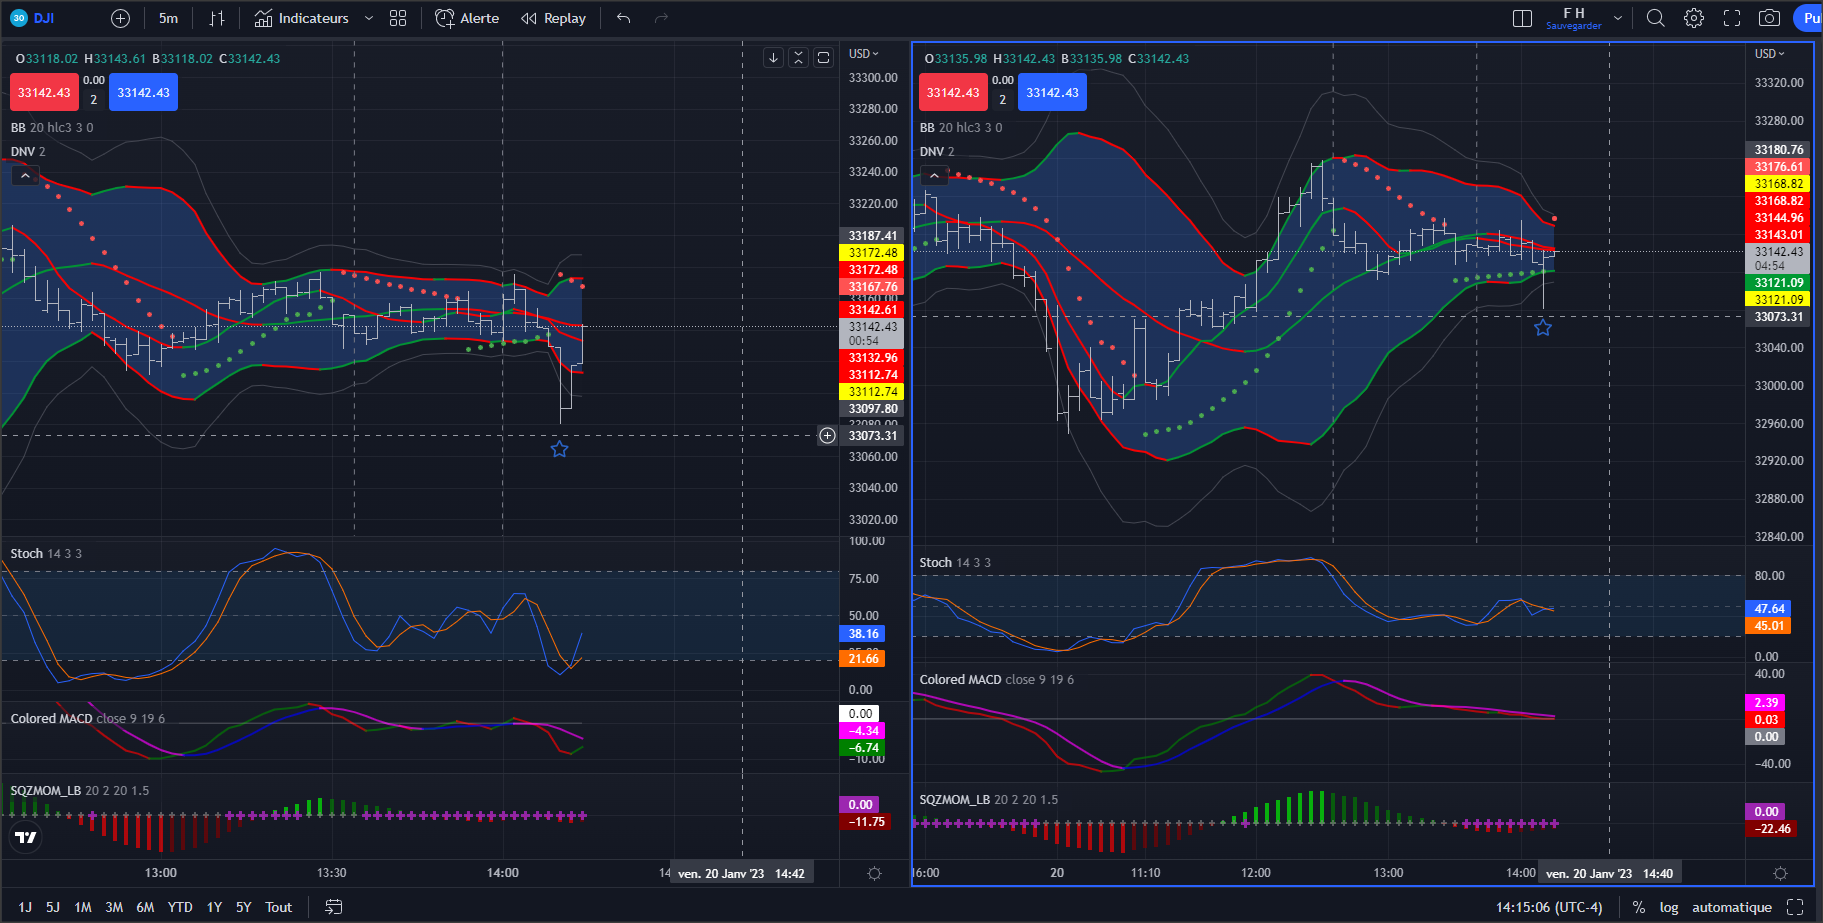1823x923 pixels.
Task: Start the Replay mode
Action: click(553, 18)
